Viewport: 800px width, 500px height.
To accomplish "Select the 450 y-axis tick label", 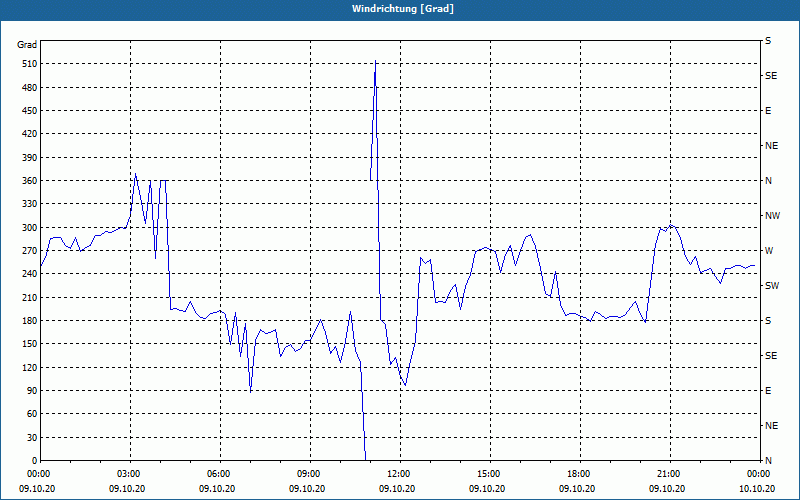I will tap(30, 111).
